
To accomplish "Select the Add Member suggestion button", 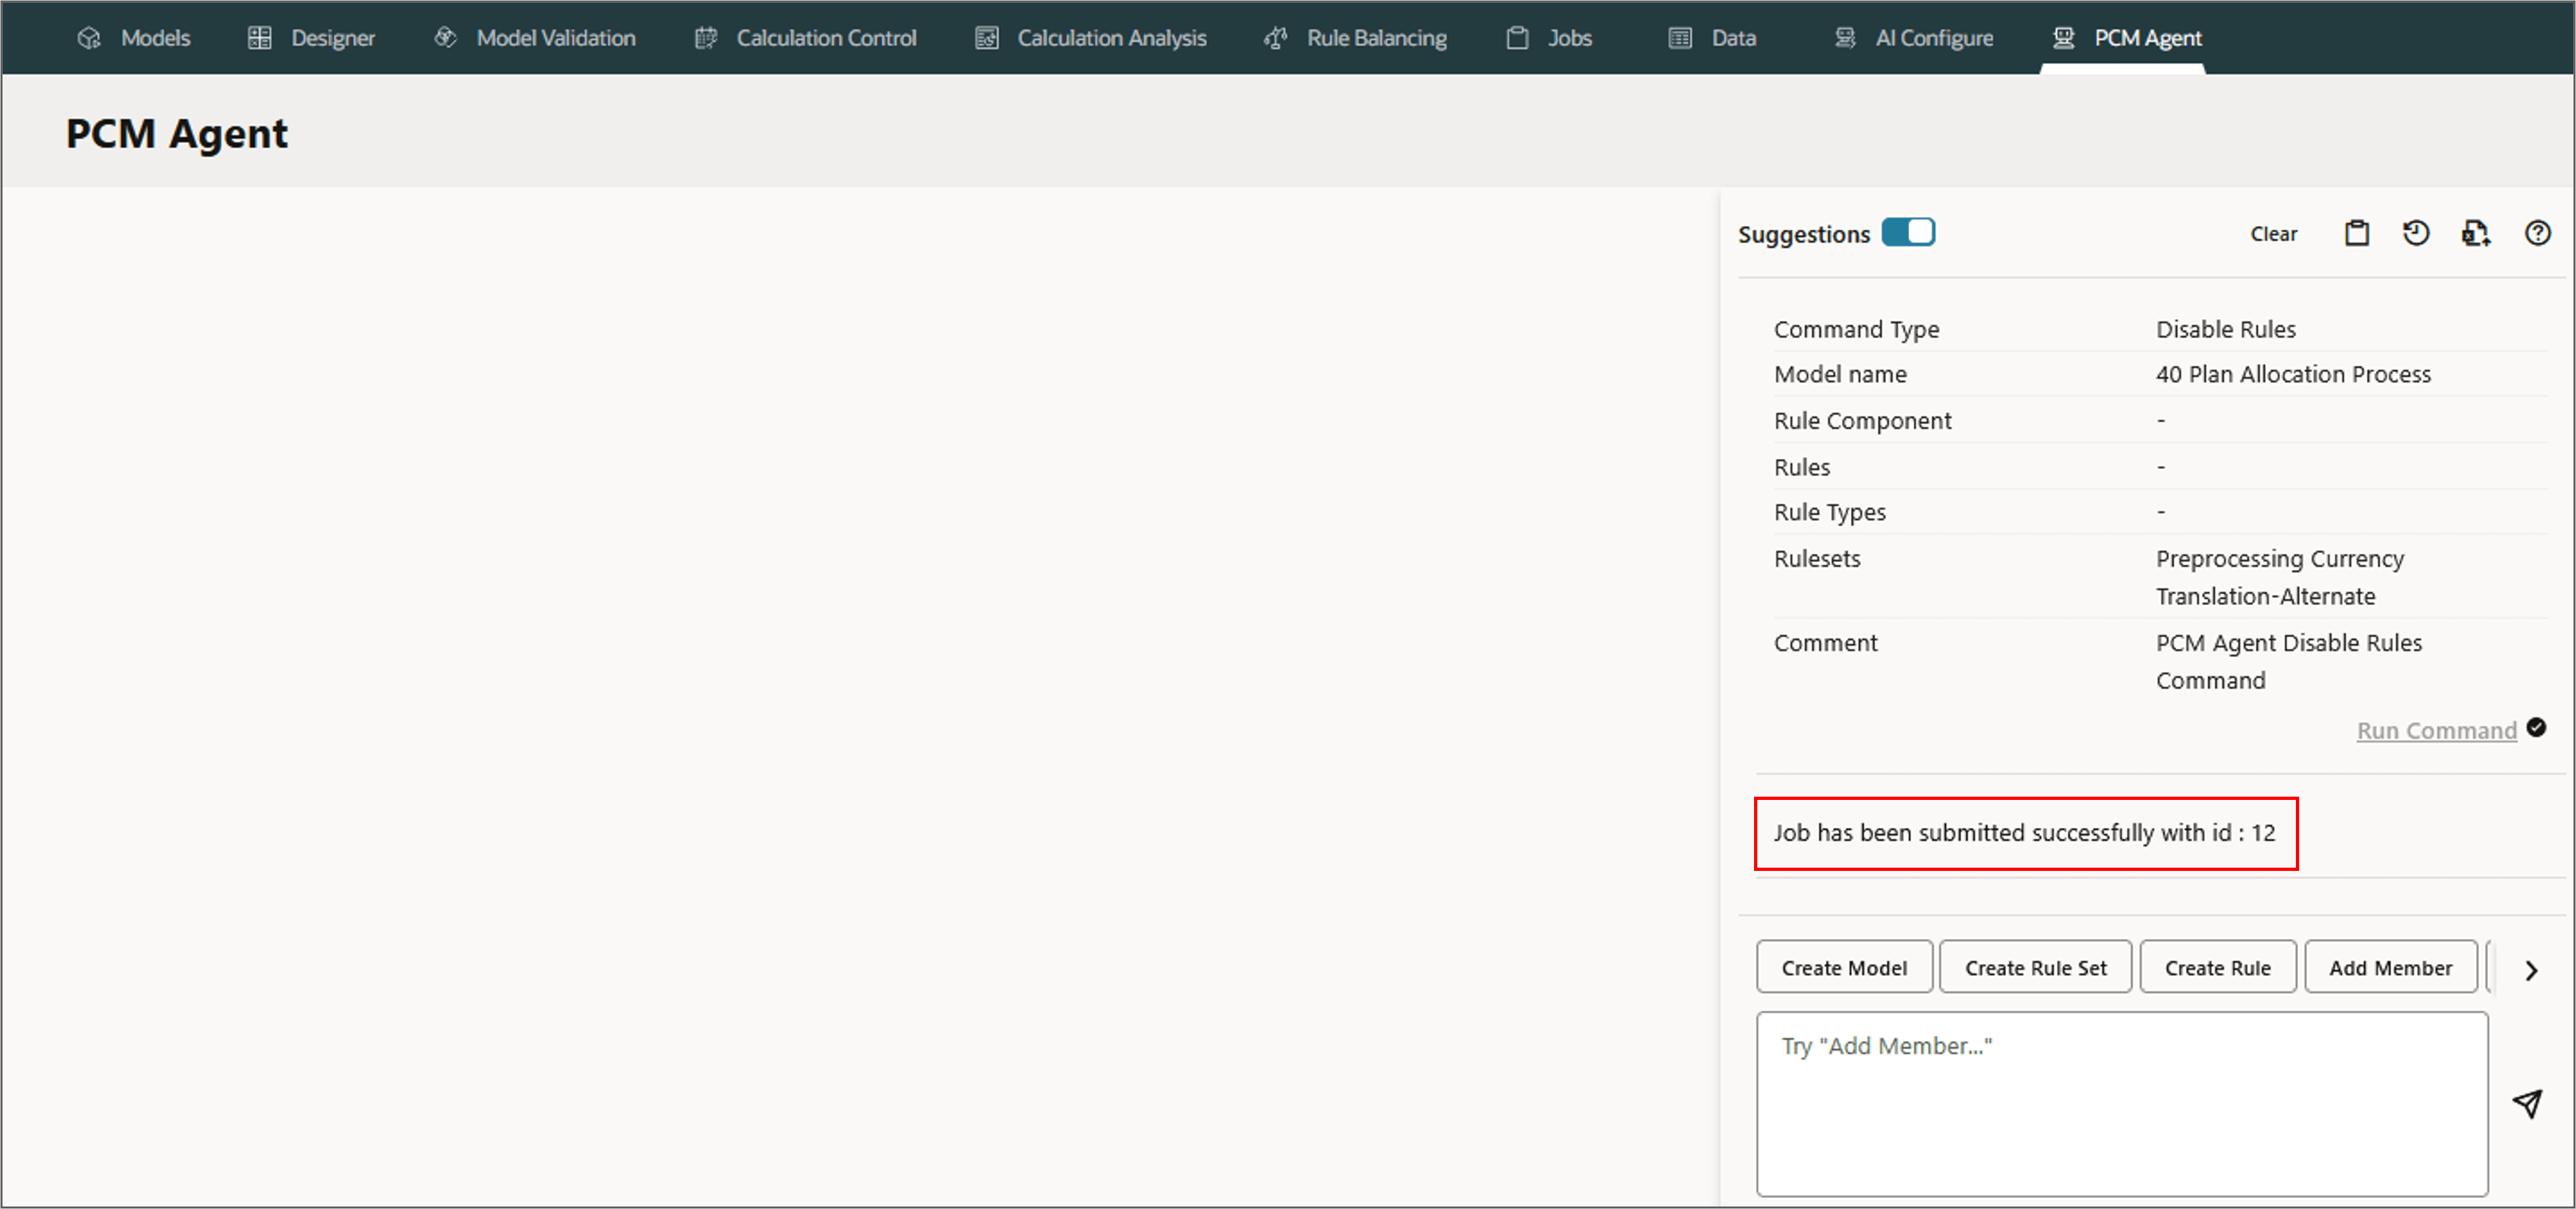I will [2390, 967].
